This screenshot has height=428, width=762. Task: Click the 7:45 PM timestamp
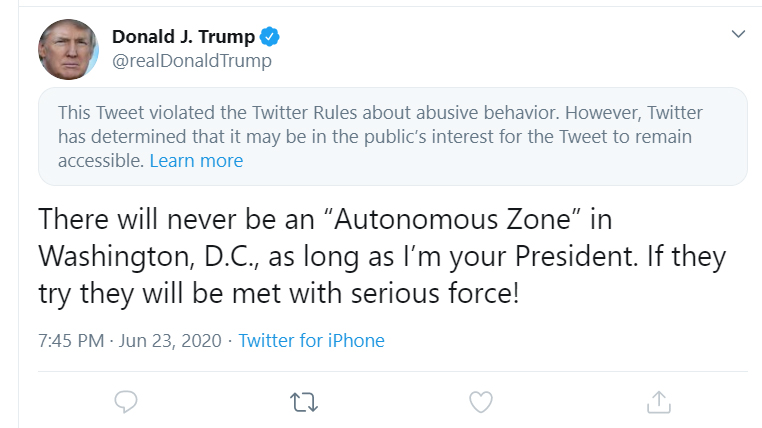tap(70, 340)
